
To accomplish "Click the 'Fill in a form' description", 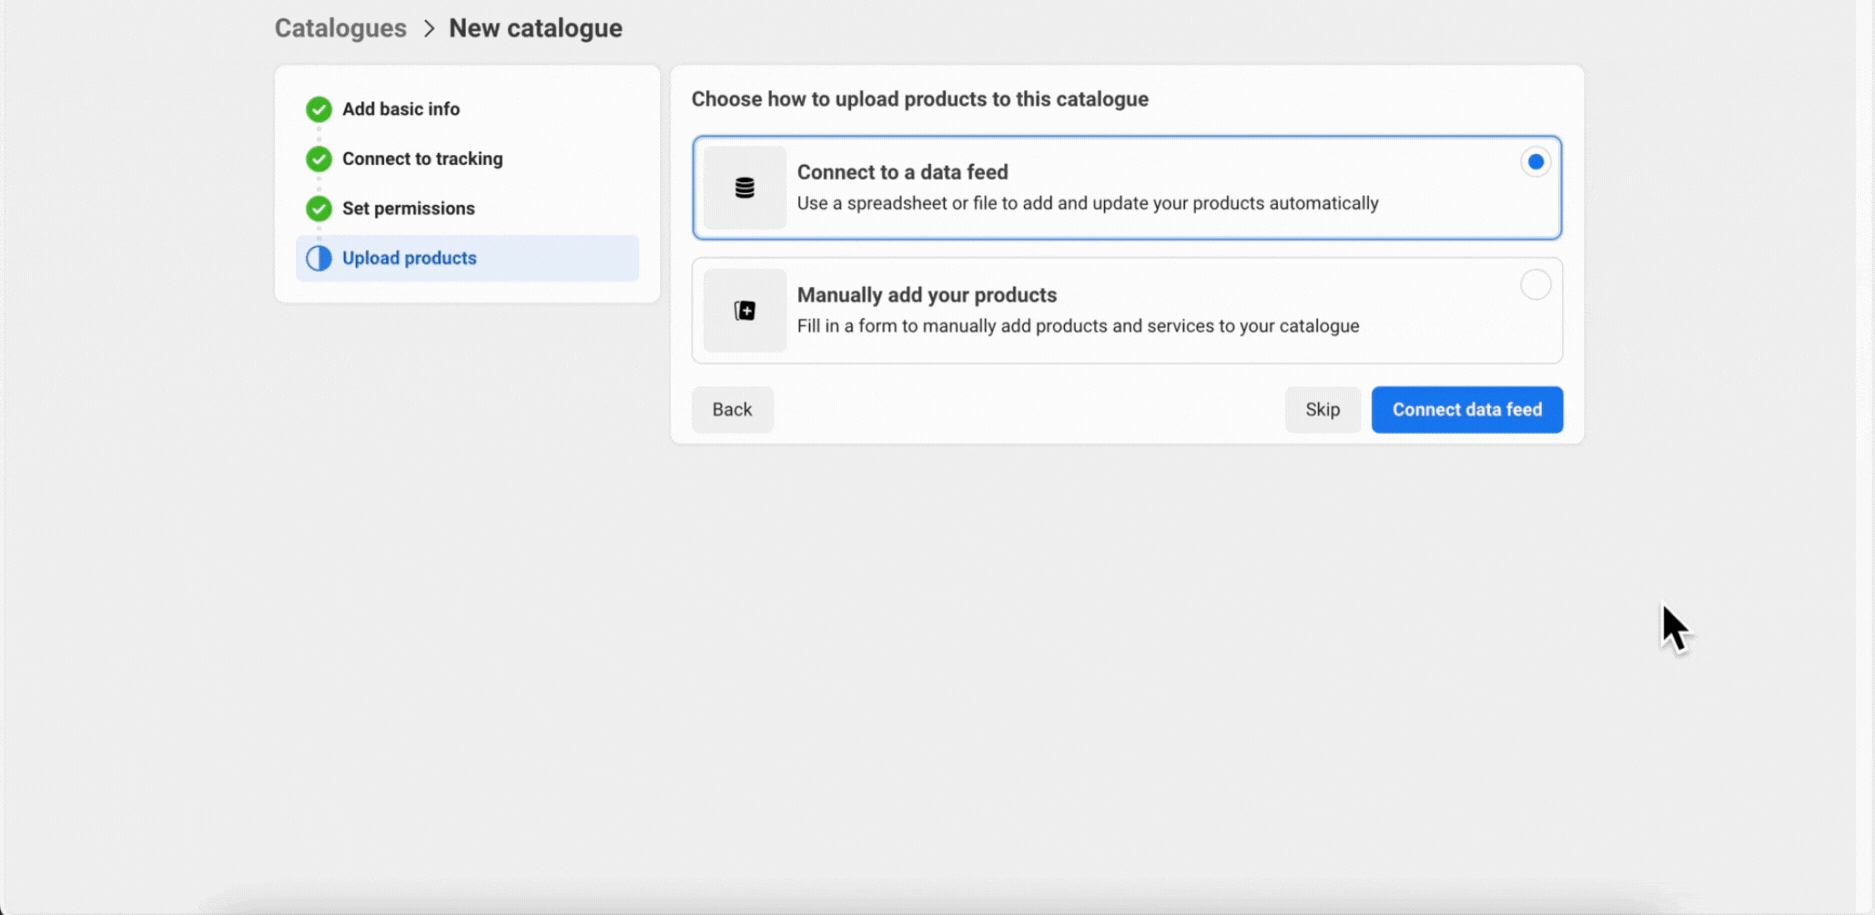I will [1078, 326].
